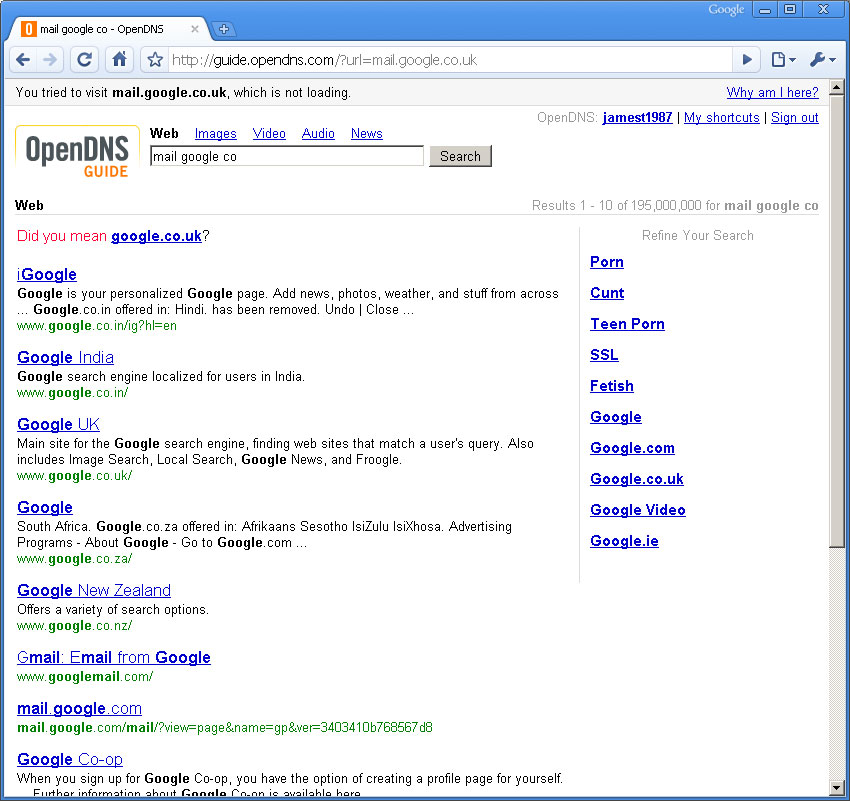Viewport: 850px width, 801px height.
Task: Click the 'Sign out' link
Action: coord(795,118)
